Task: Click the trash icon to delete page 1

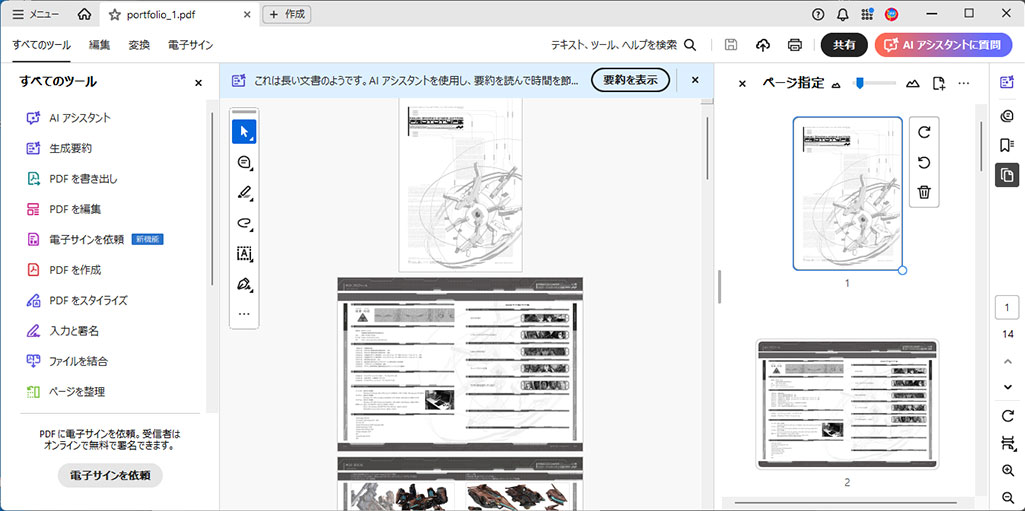Action: [x=924, y=192]
